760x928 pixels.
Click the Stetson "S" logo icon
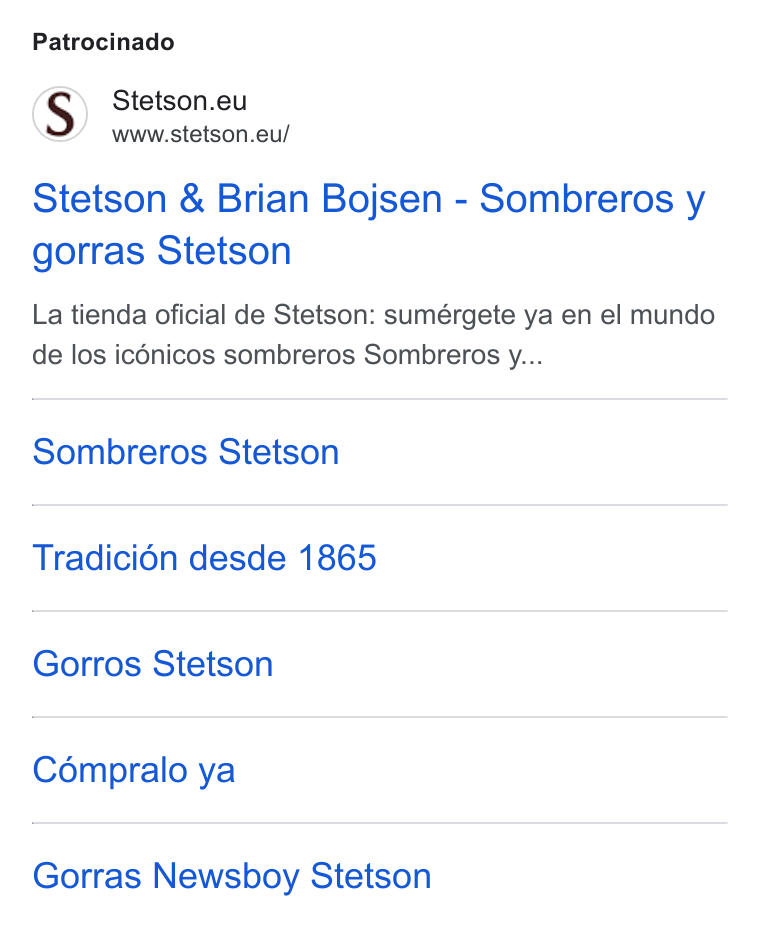tap(60, 114)
